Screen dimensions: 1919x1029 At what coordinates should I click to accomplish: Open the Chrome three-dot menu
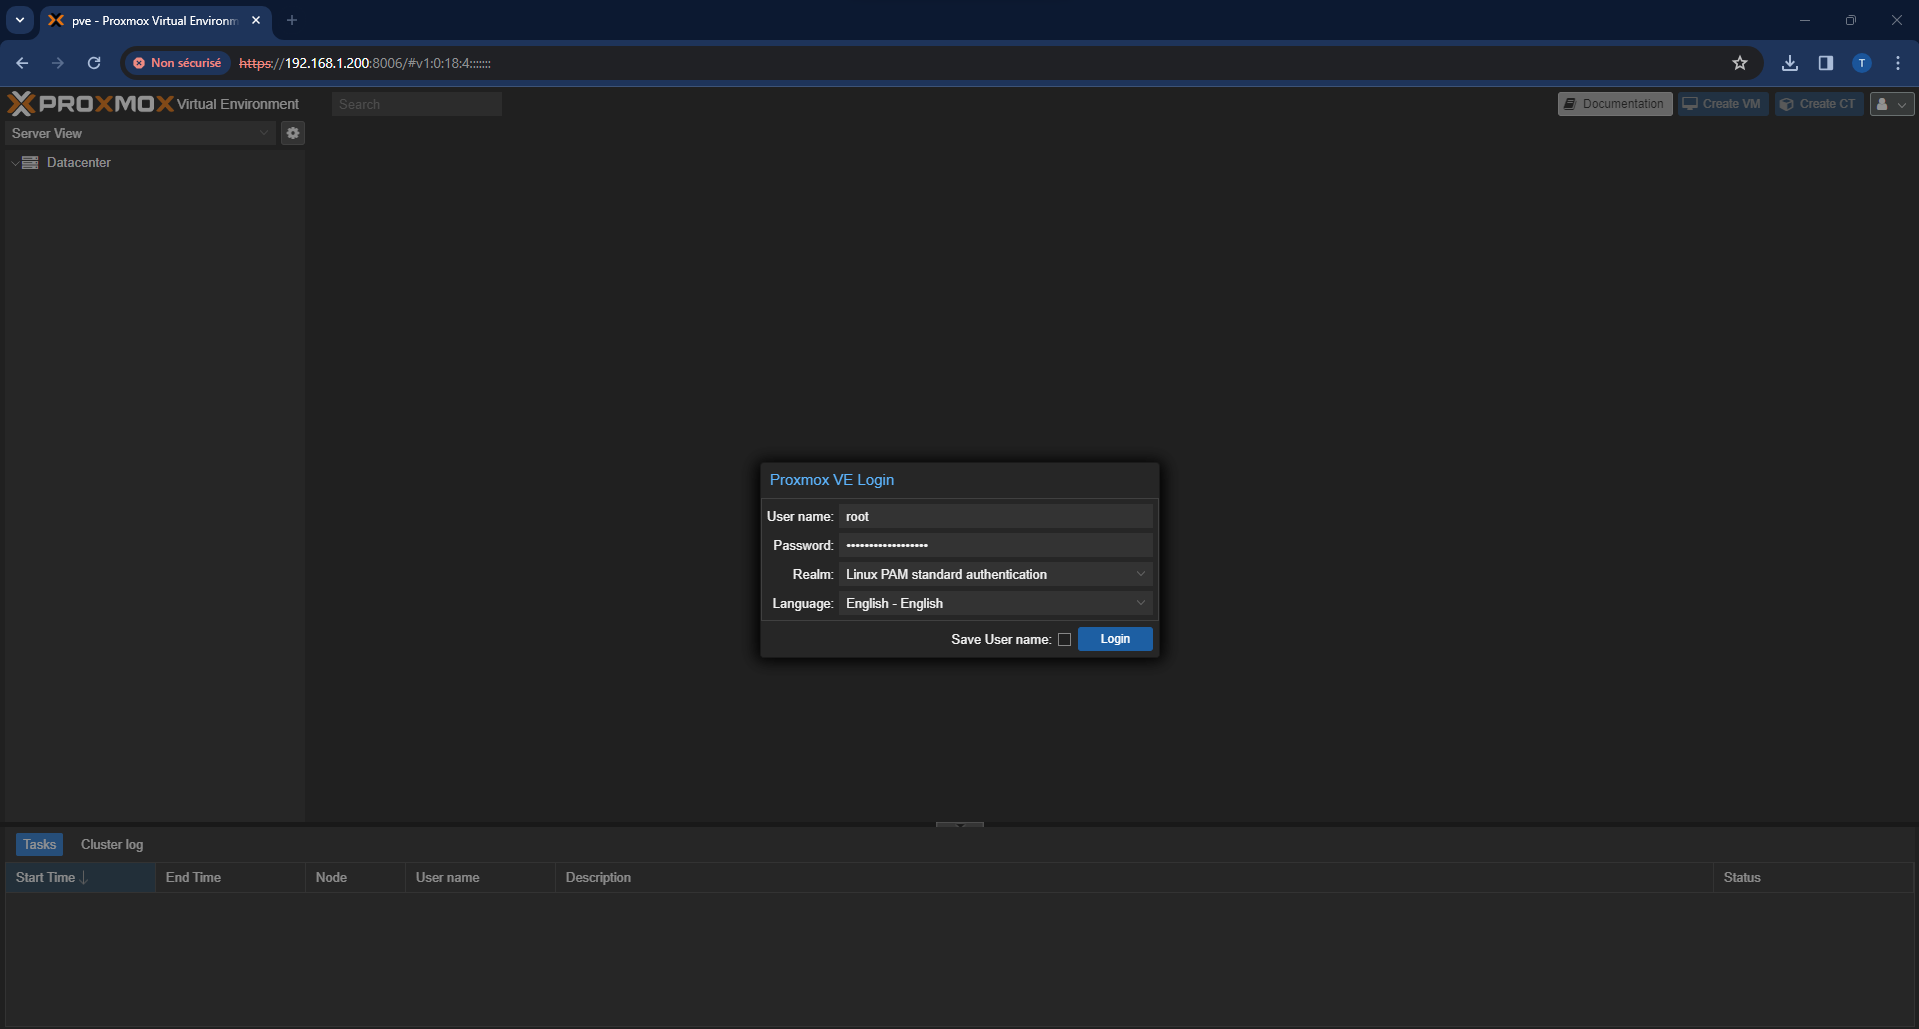(1898, 63)
